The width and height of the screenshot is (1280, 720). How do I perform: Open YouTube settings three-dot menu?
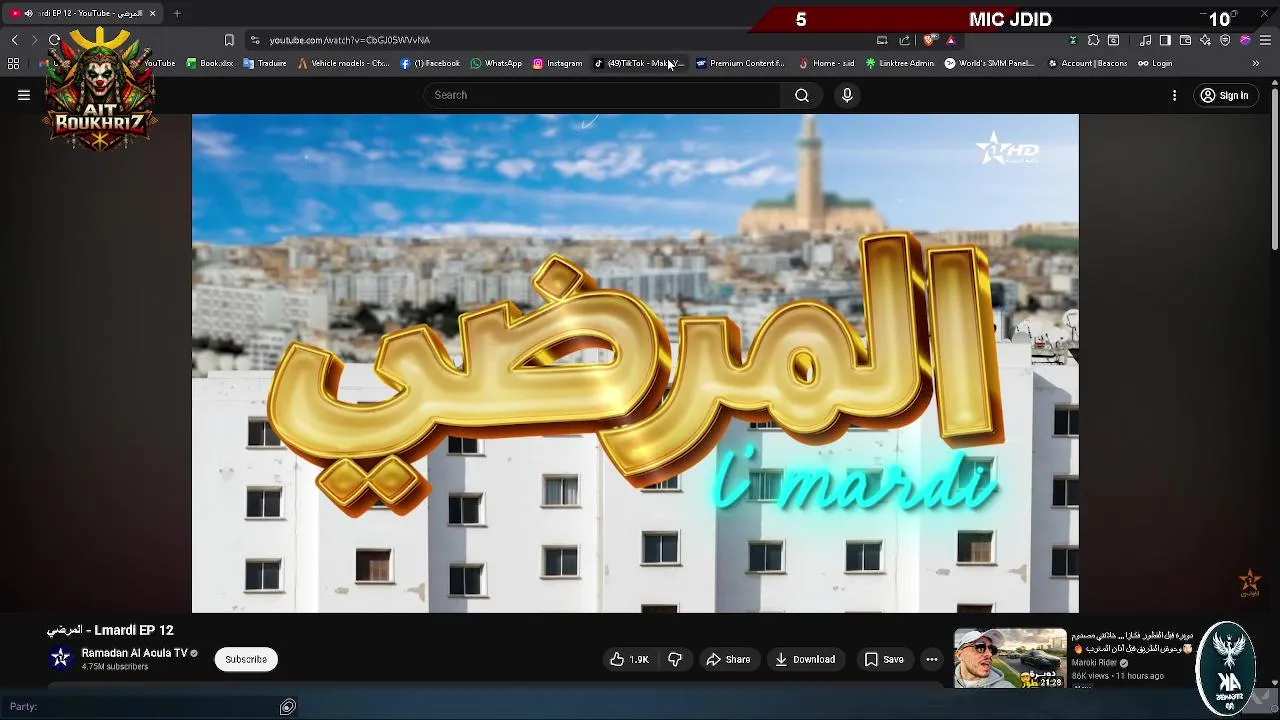pos(1175,95)
